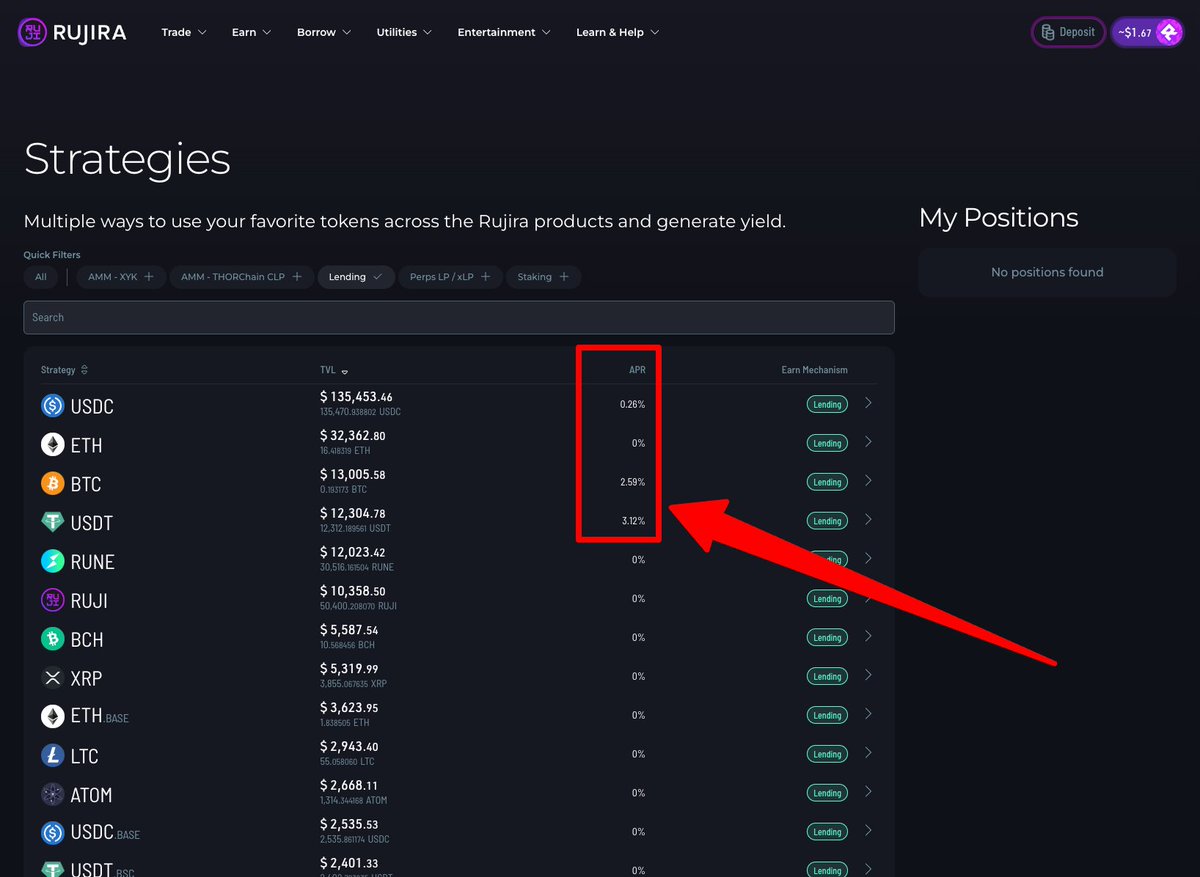Screen dimensions: 1200x877
Task: Open LTC strategy via row chevron
Action: [x=868, y=753]
